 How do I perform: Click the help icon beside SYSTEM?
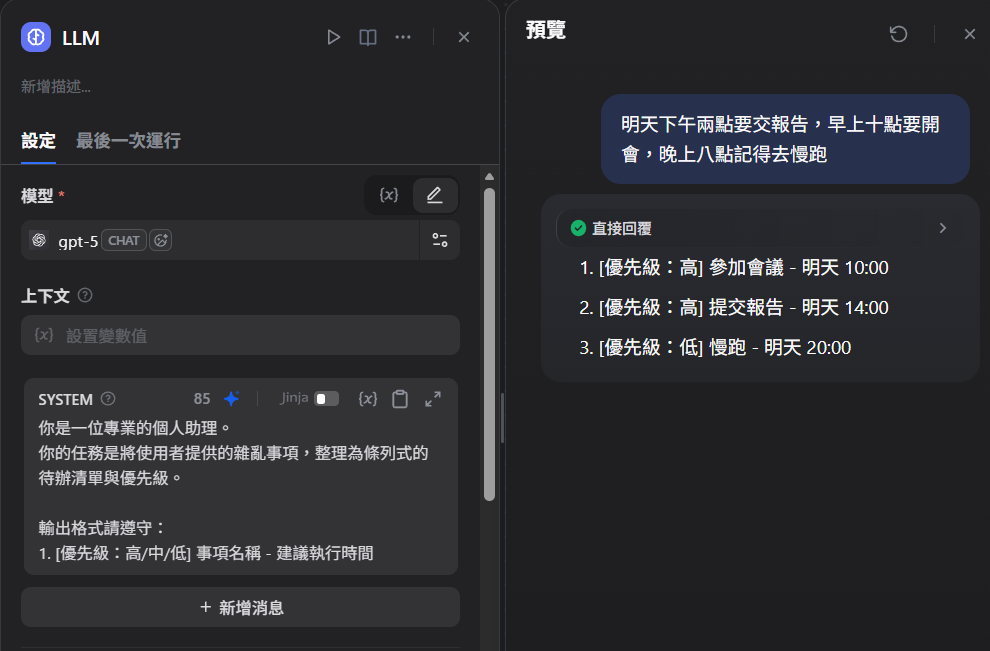coord(108,398)
